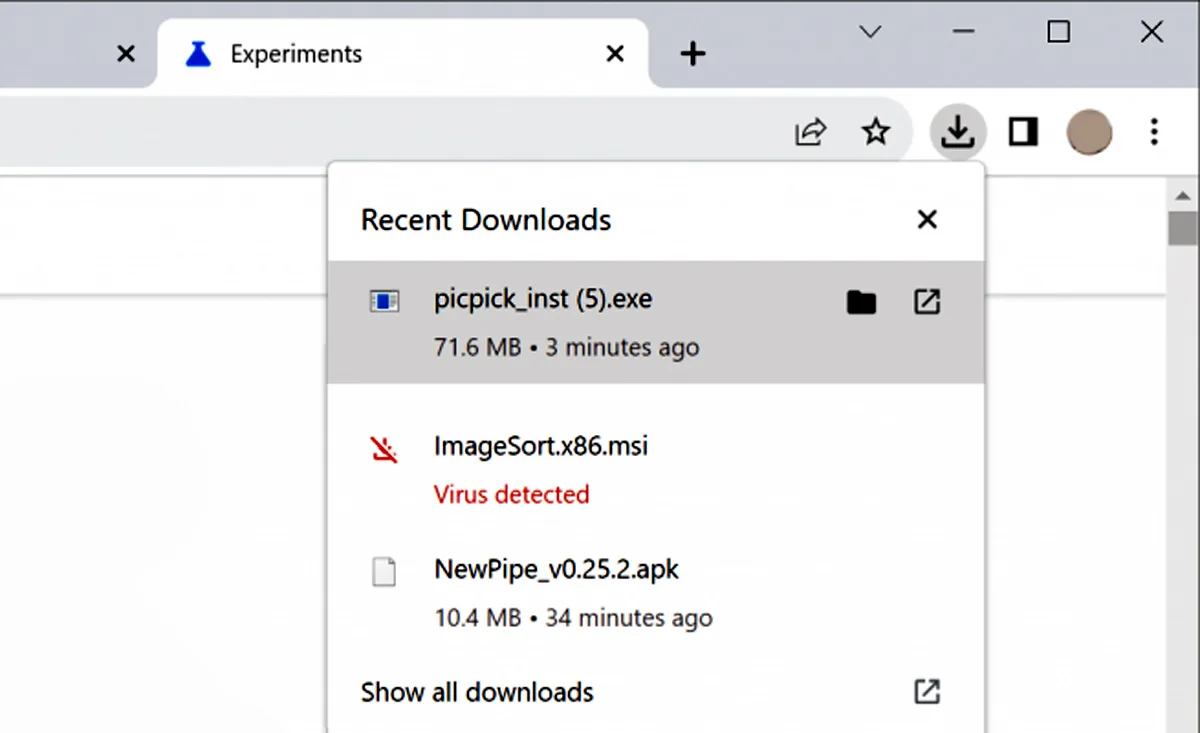Viewport: 1200px width, 733px height.
Task: Toggle the side panel icon
Action: 1023,131
